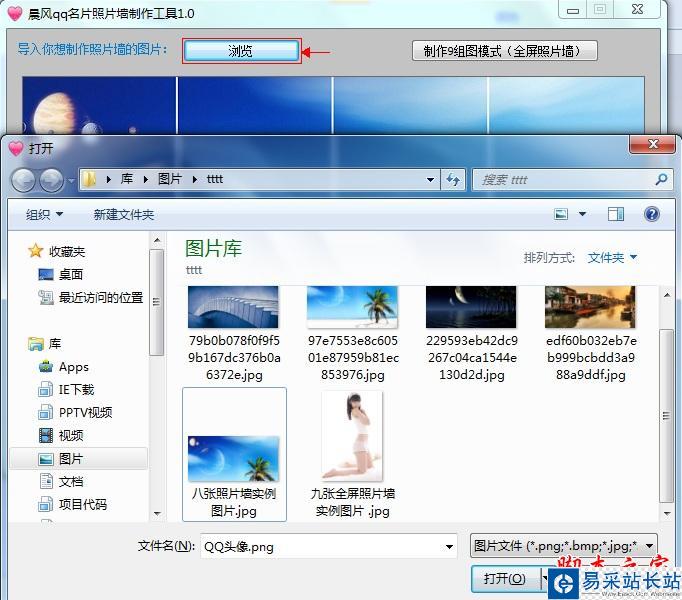This screenshot has width=682, height=600.
Task: Click the file list scroll up arrow
Action: point(666,295)
